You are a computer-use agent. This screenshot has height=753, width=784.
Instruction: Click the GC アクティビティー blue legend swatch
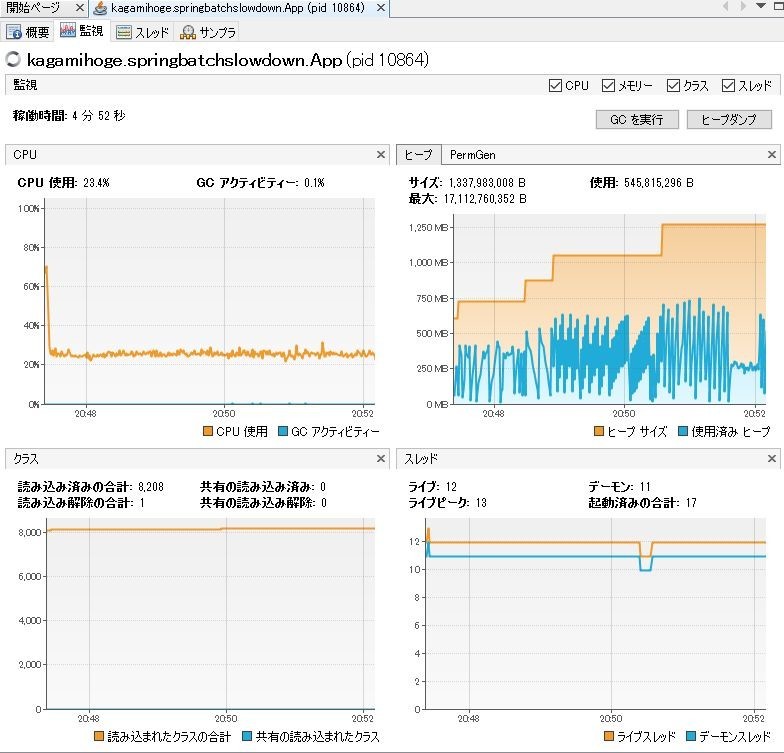(282, 431)
